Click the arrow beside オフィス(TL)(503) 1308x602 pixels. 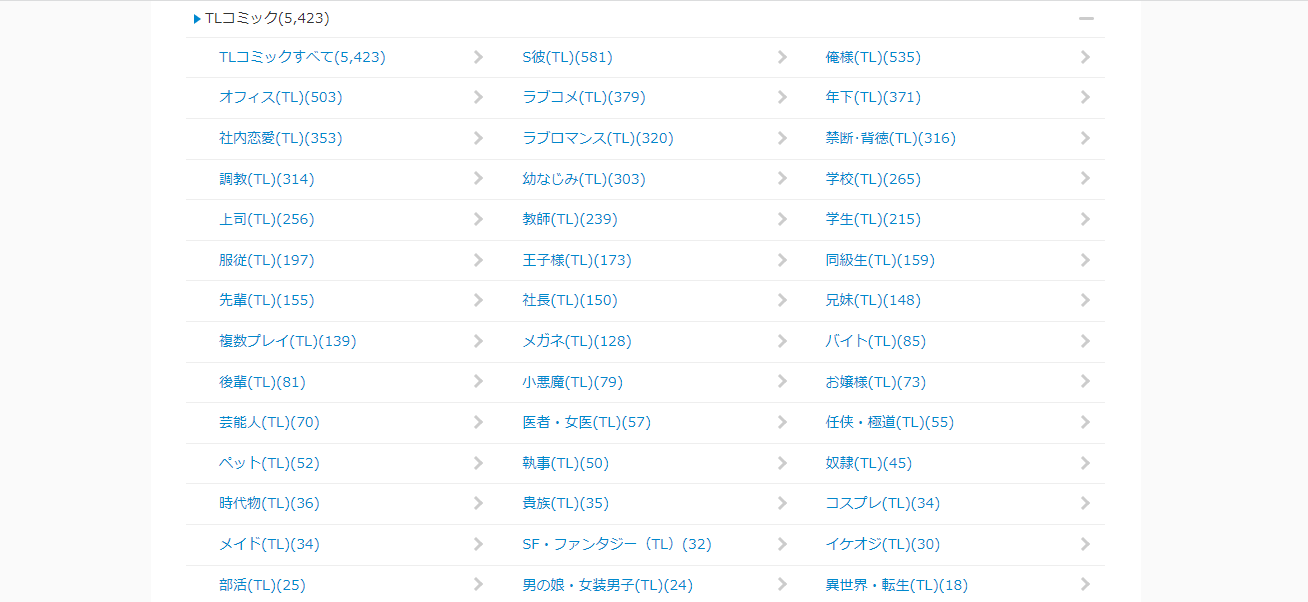pyautogui.click(x=478, y=98)
